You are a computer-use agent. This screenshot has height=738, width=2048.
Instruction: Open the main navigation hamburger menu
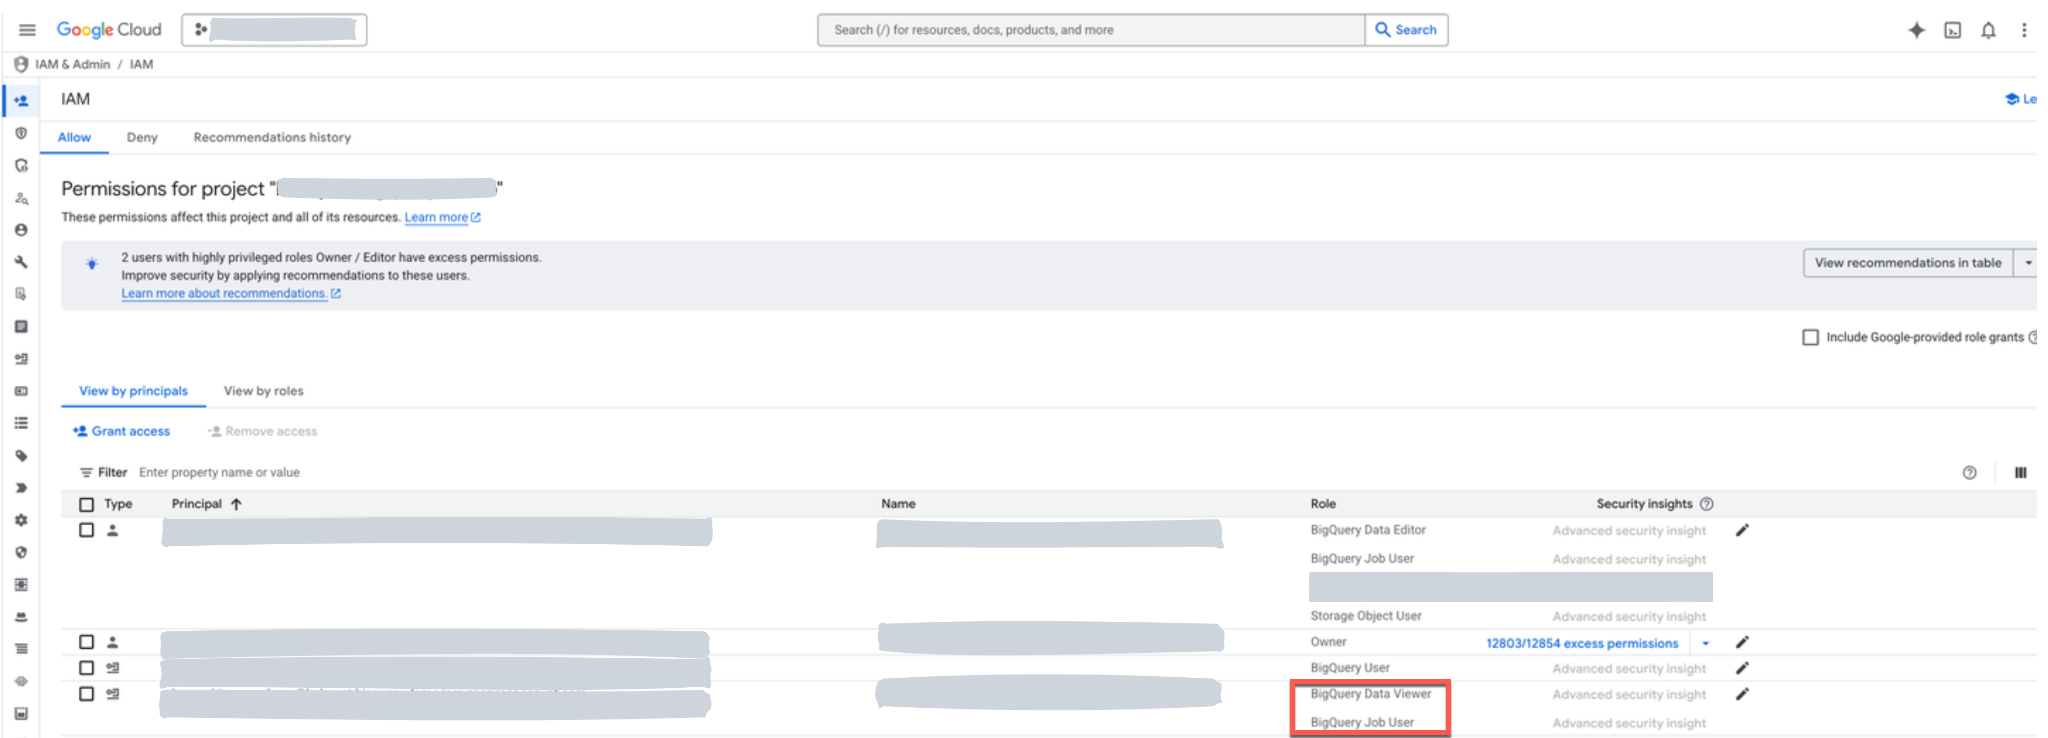click(x=27, y=30)
